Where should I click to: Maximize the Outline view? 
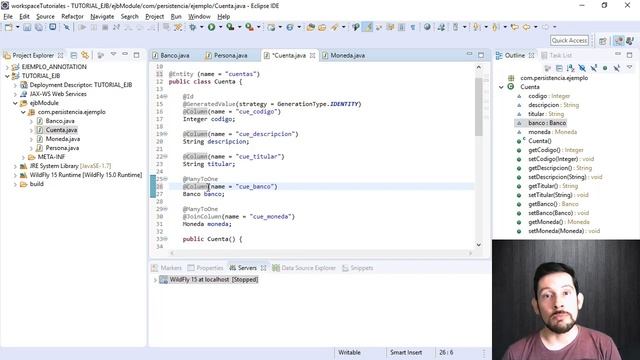629,55
